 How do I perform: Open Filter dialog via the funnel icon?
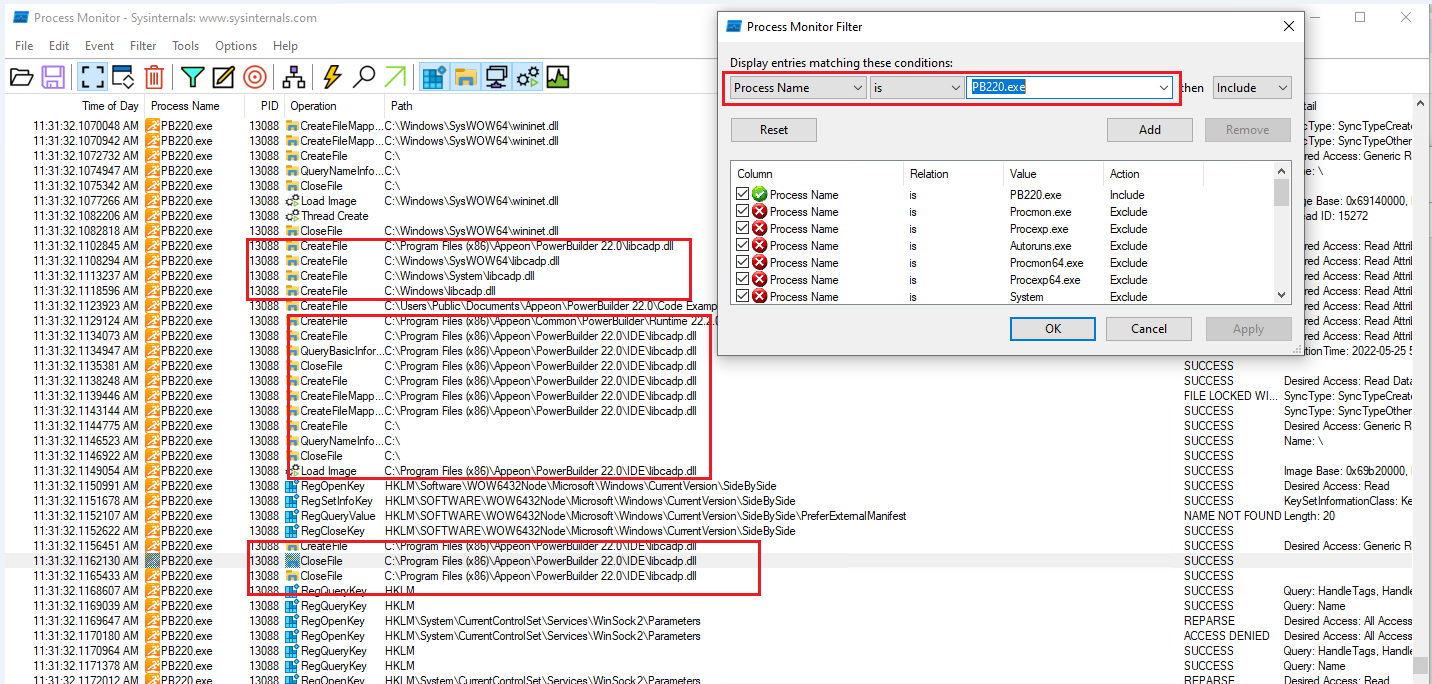(x=192, y=76)
